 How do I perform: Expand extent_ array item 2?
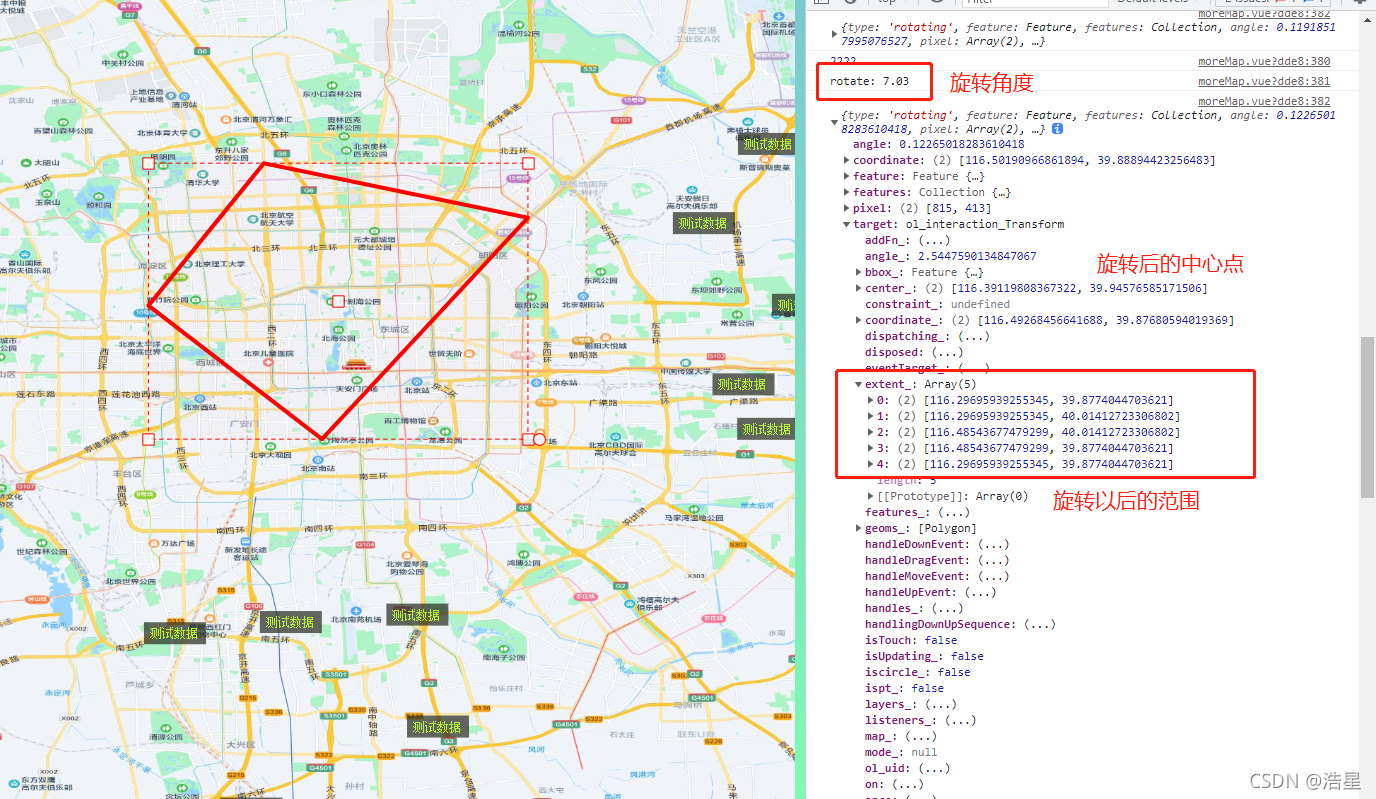(871, 432)
